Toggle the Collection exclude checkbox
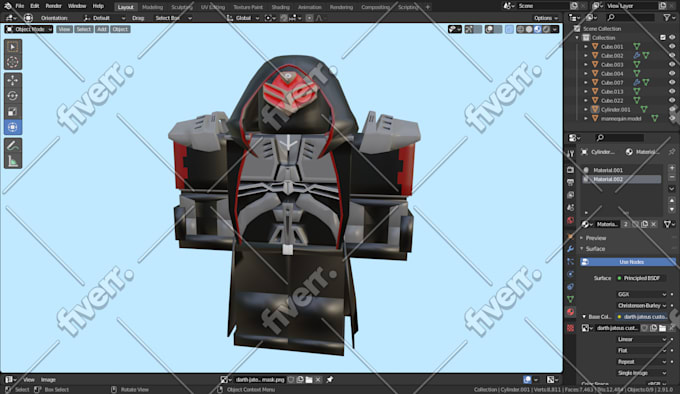 (663, 38)
